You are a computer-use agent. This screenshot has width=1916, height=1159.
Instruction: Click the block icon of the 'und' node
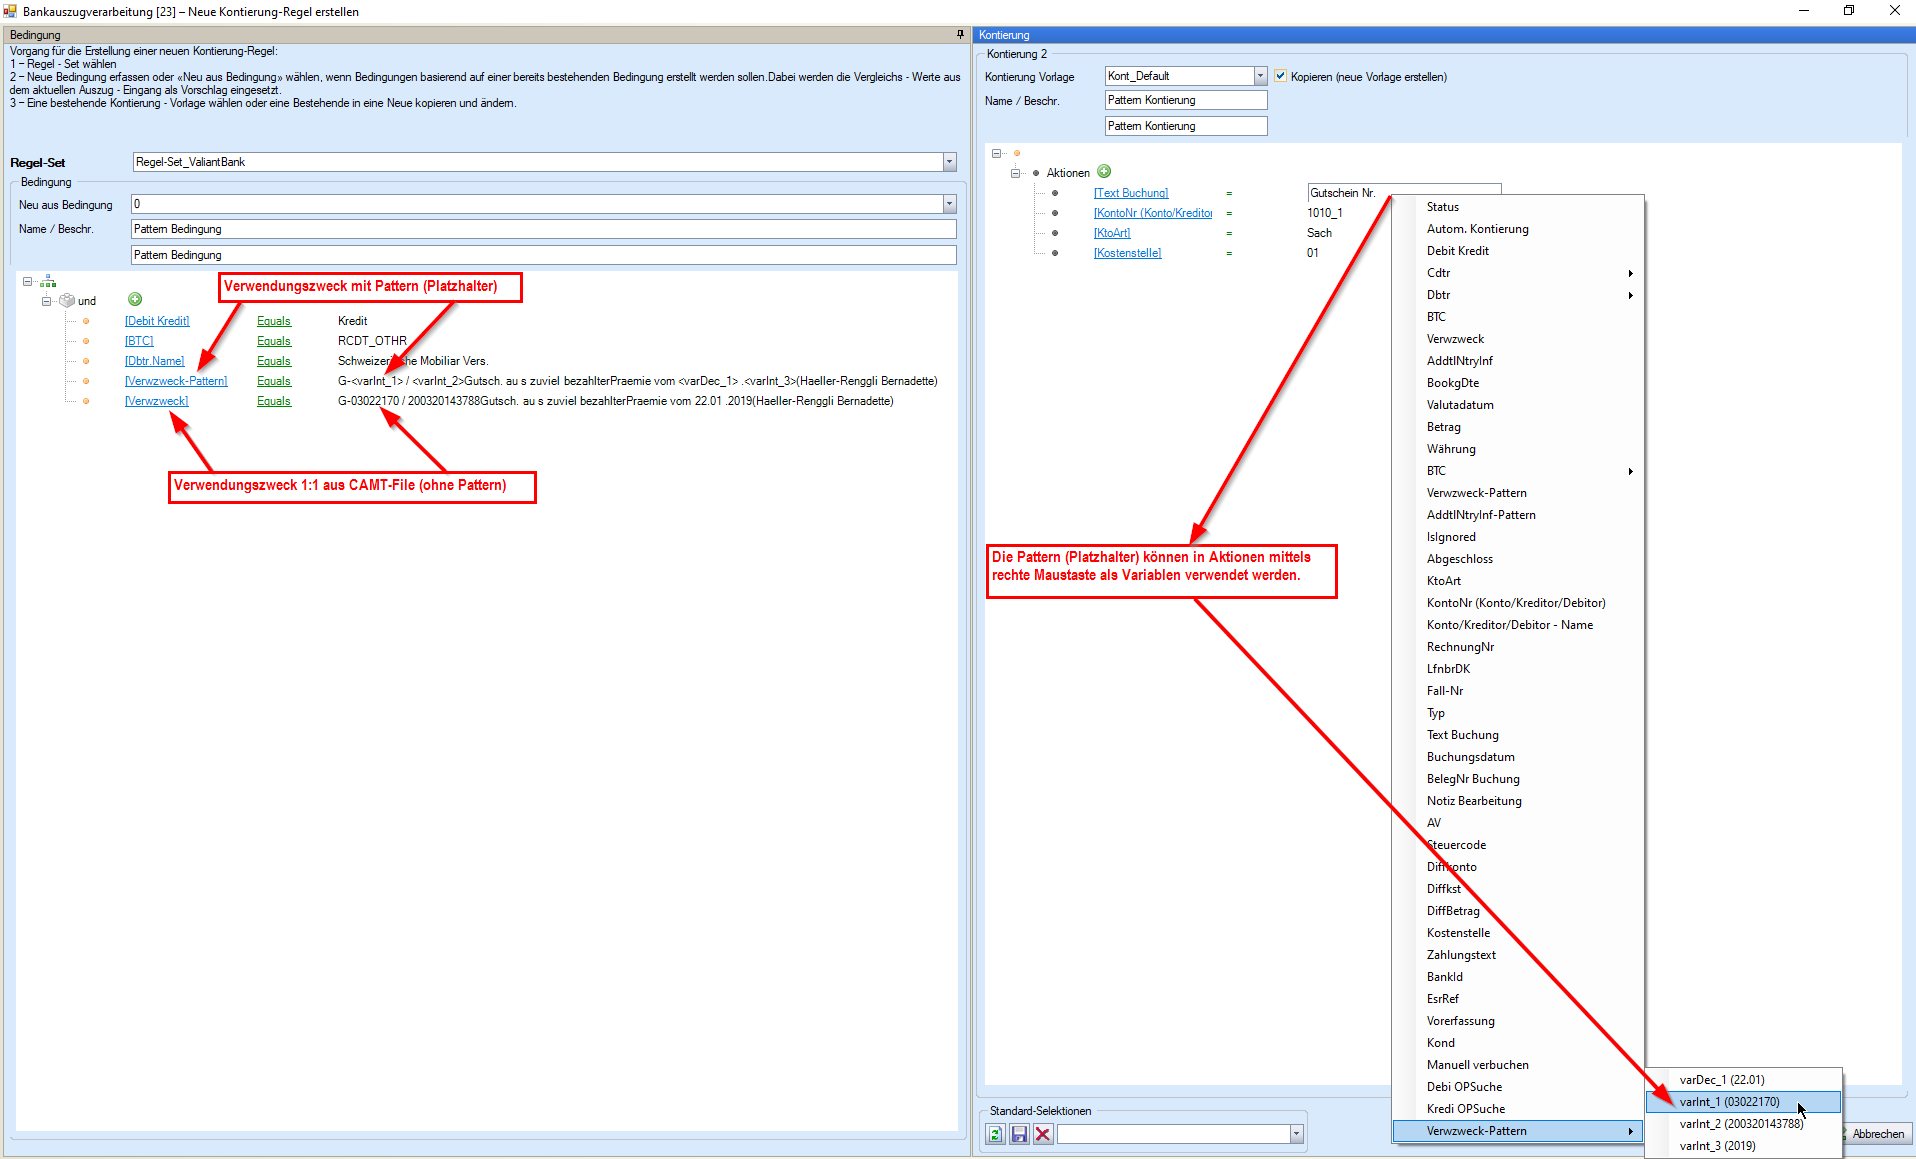[x=67, y=300]
